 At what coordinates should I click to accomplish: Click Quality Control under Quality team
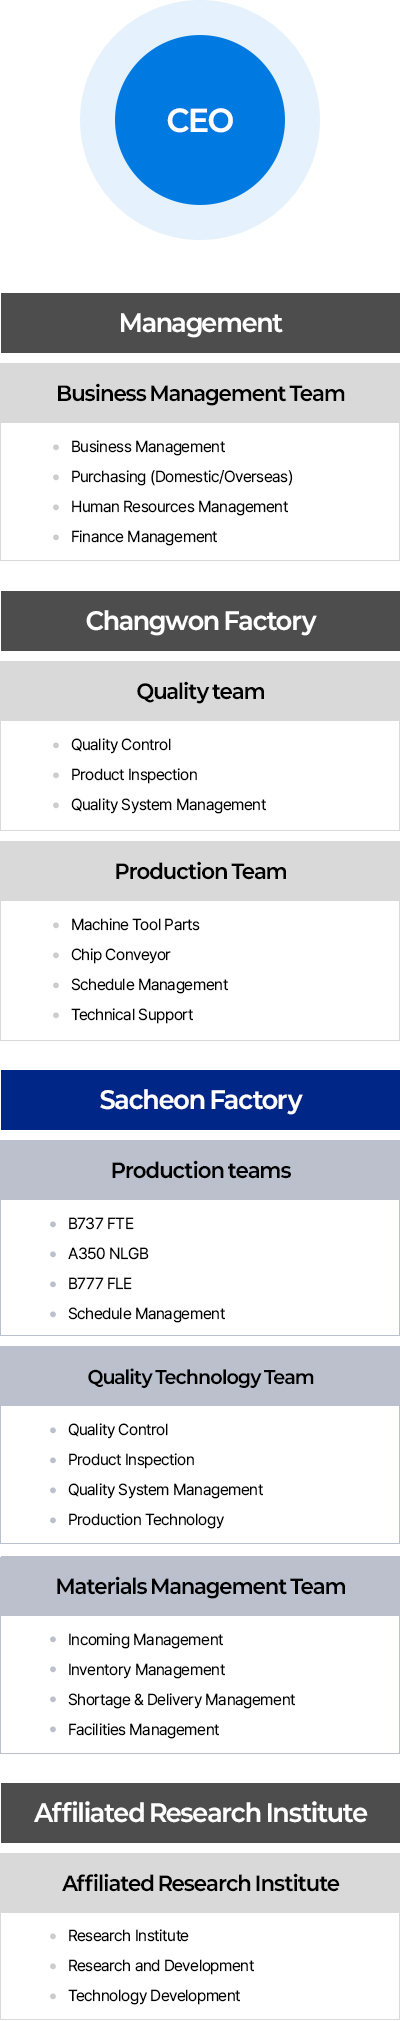121,745
